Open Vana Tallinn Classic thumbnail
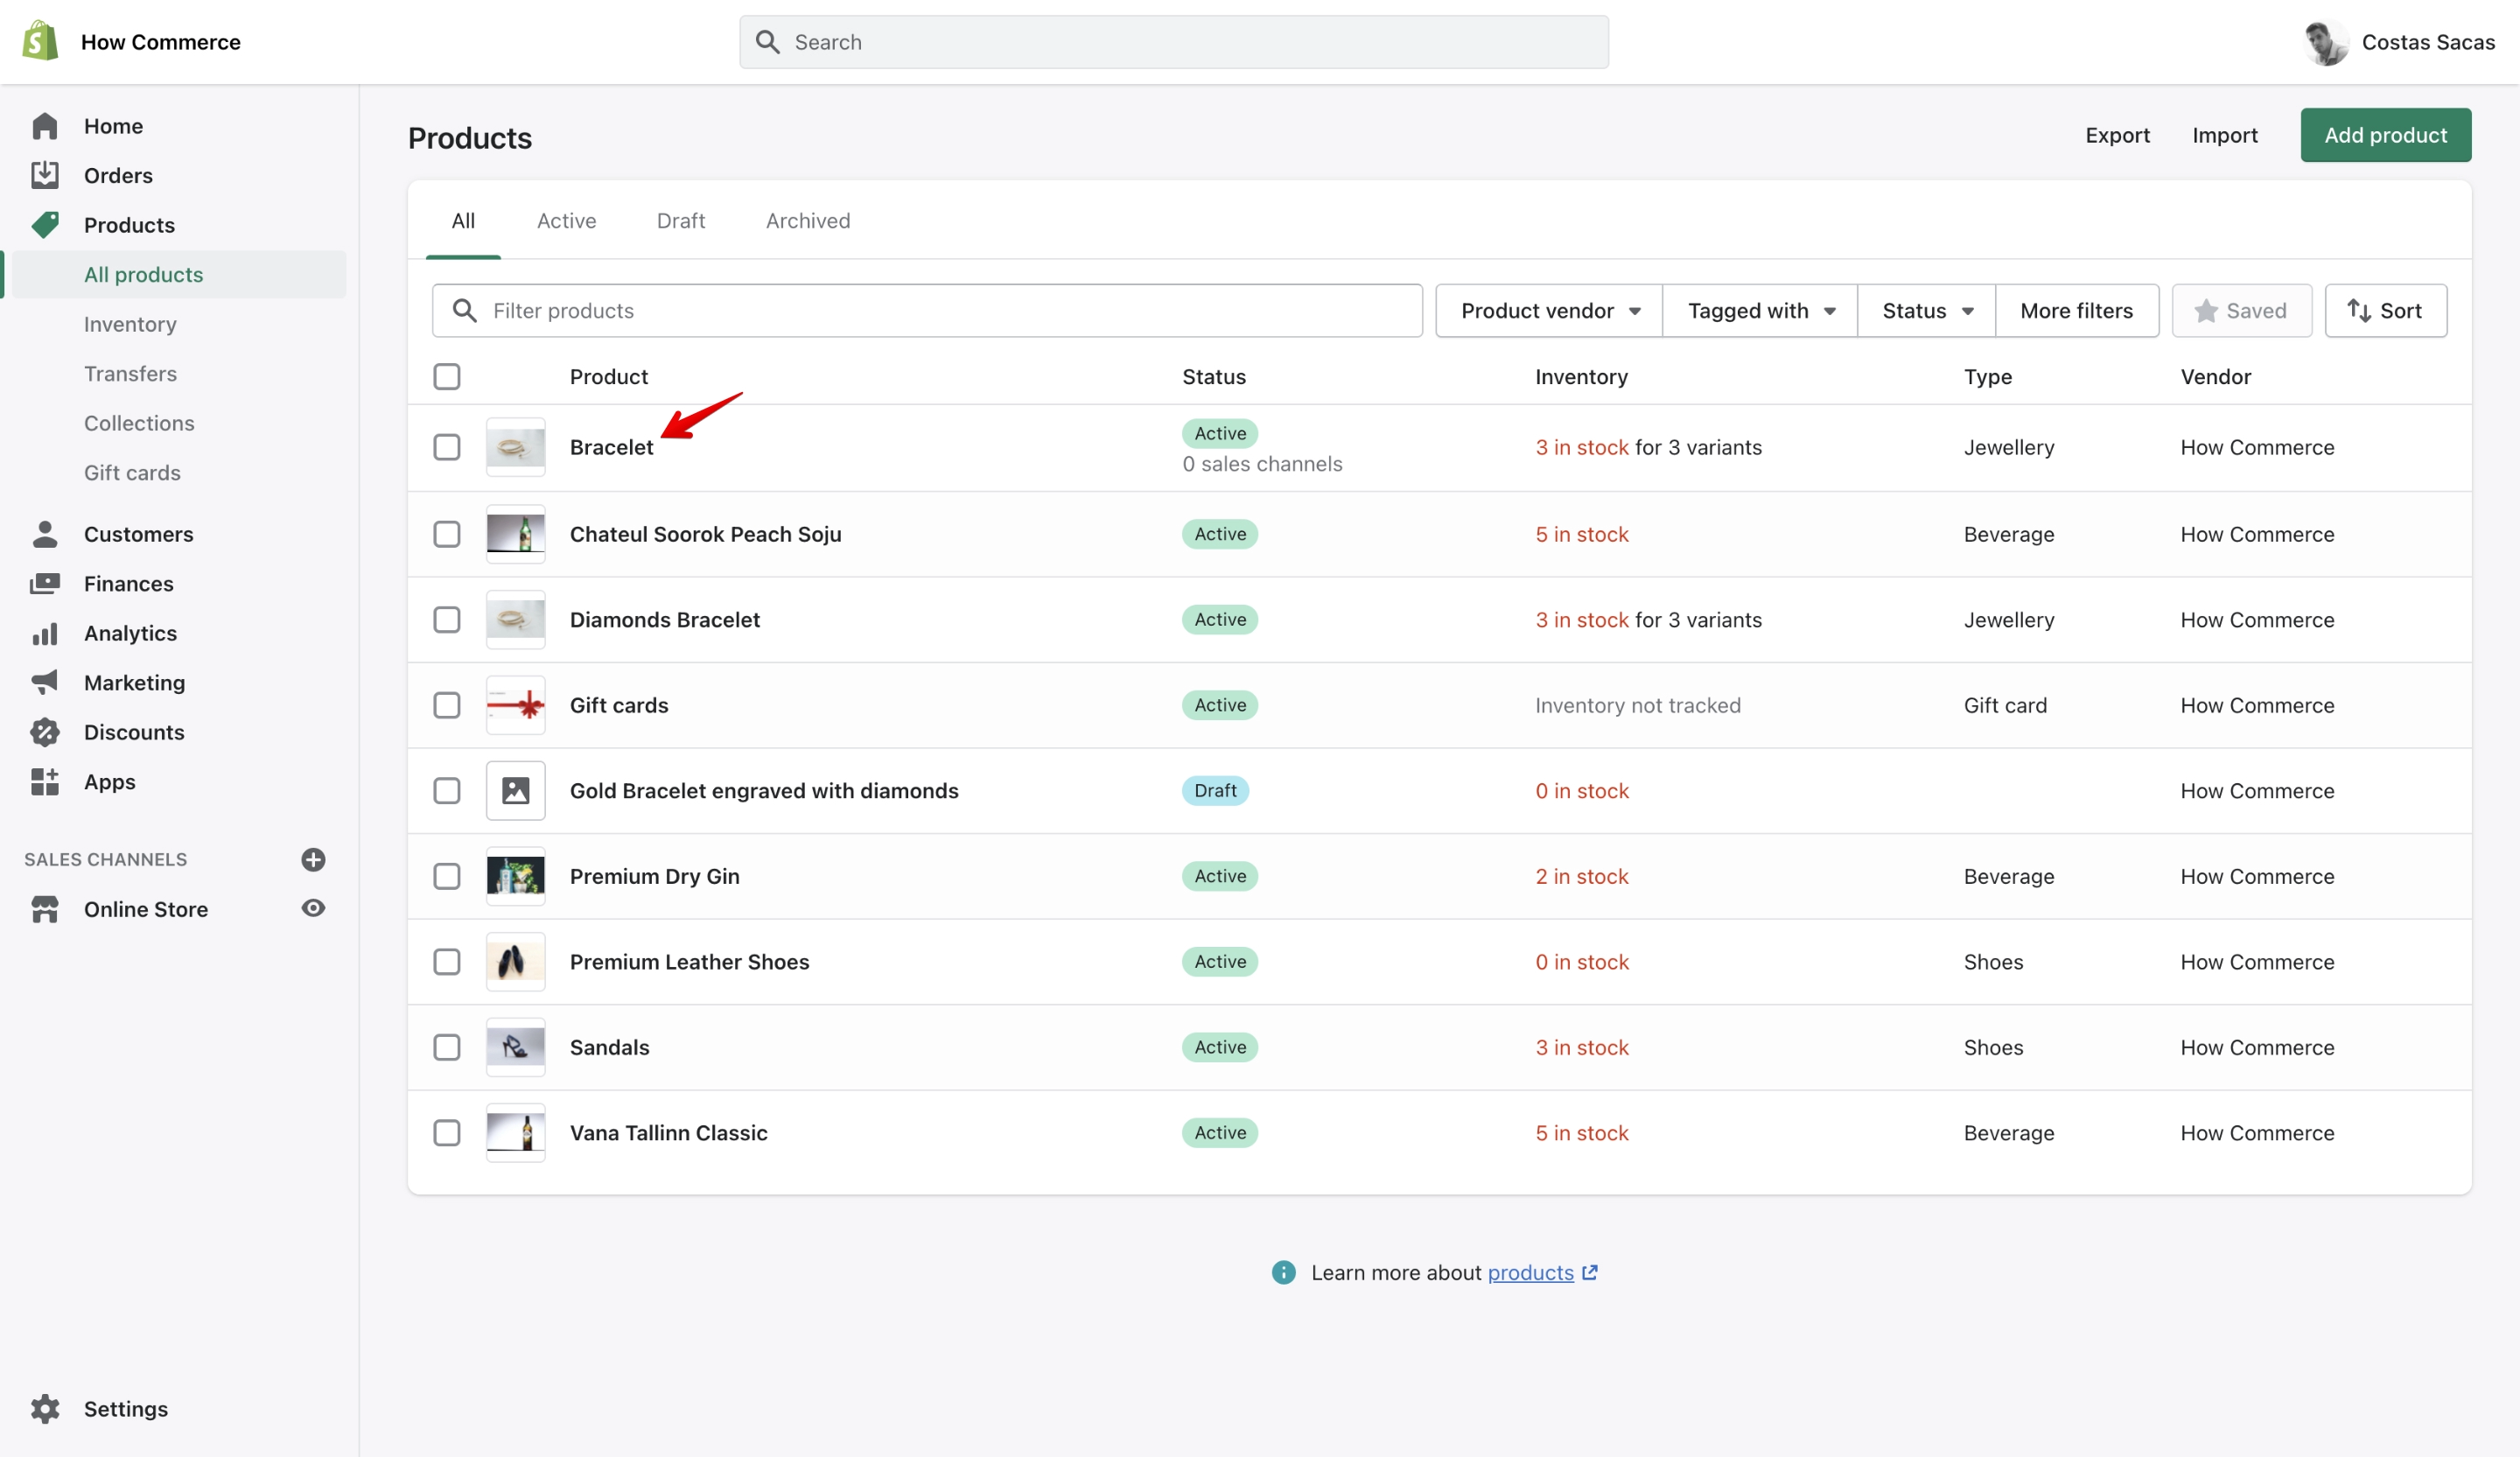Viewport: 2520px width, 1457px height. point(515,1132)
